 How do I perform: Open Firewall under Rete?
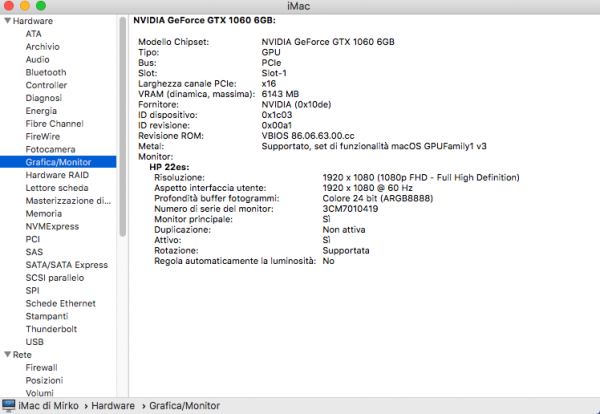click(x=41, y=368)
